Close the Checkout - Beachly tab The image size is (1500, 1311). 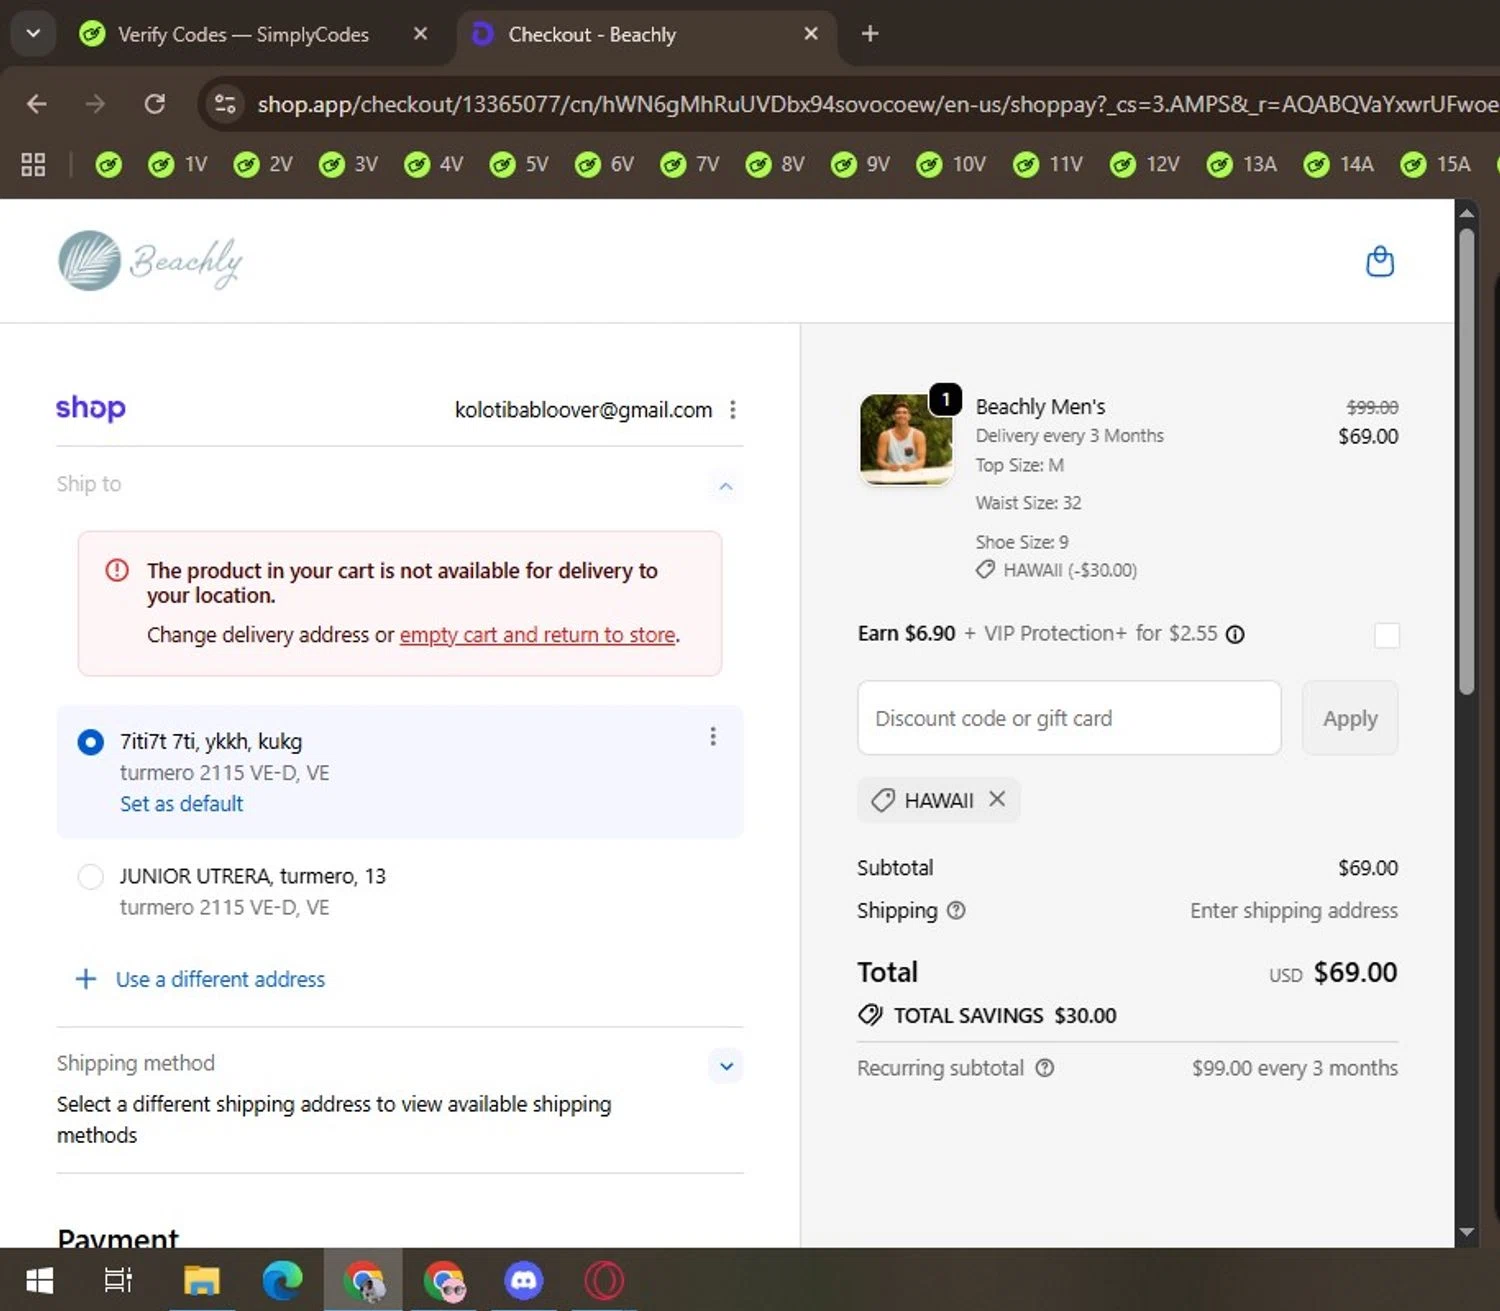pos(811,34)
